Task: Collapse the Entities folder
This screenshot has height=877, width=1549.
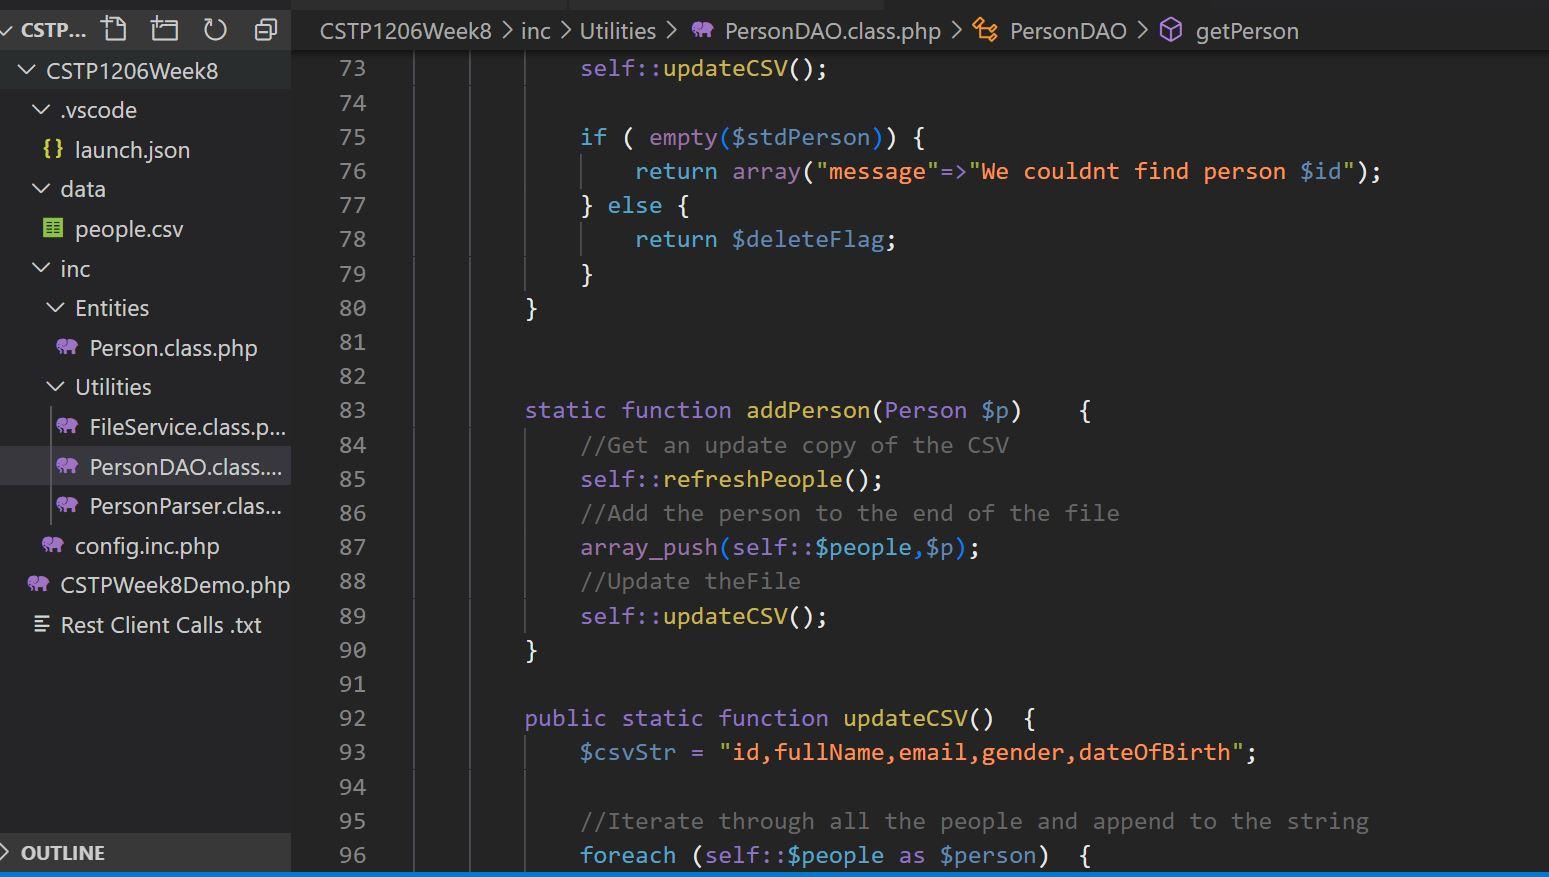Action: point(56,307)
